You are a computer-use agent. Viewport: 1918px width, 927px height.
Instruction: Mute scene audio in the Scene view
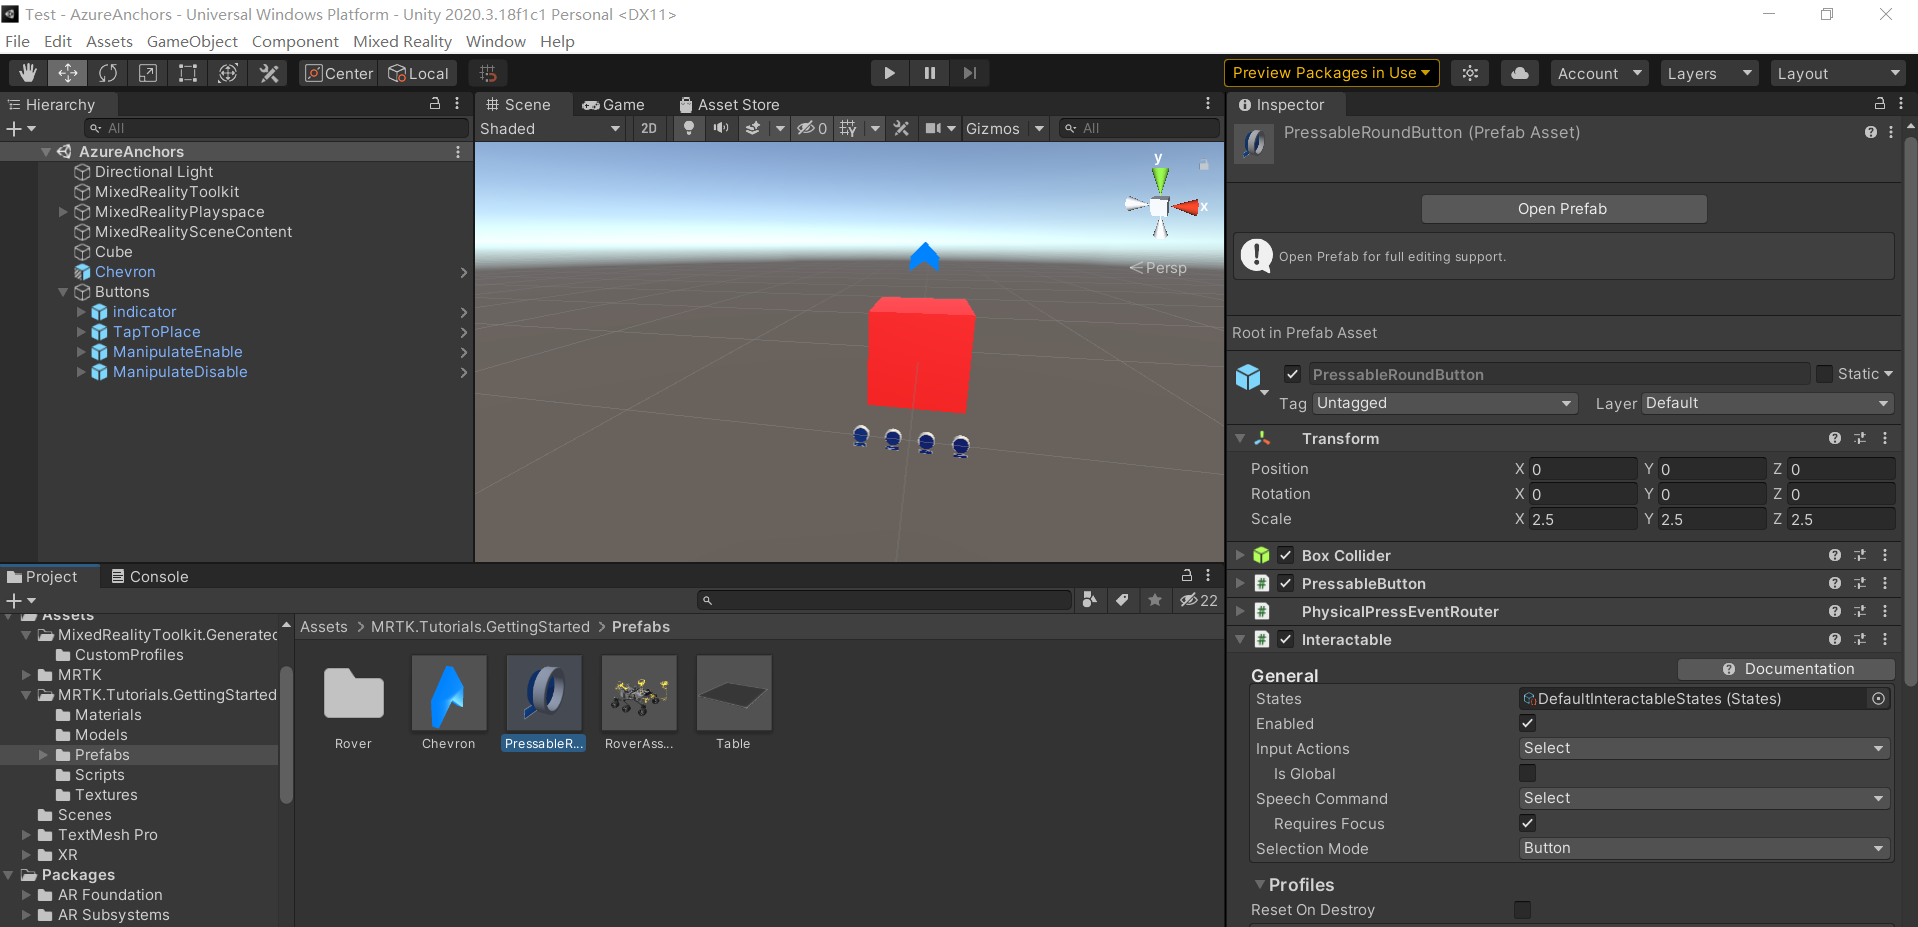721,128
